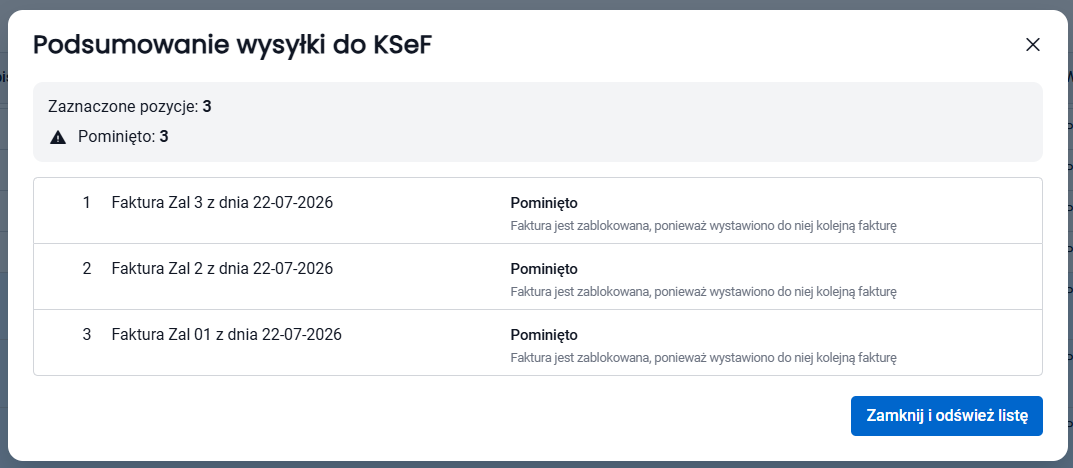
Task: Click the Podsumowanie wysyłki do KSeF title
Action: 233,45
